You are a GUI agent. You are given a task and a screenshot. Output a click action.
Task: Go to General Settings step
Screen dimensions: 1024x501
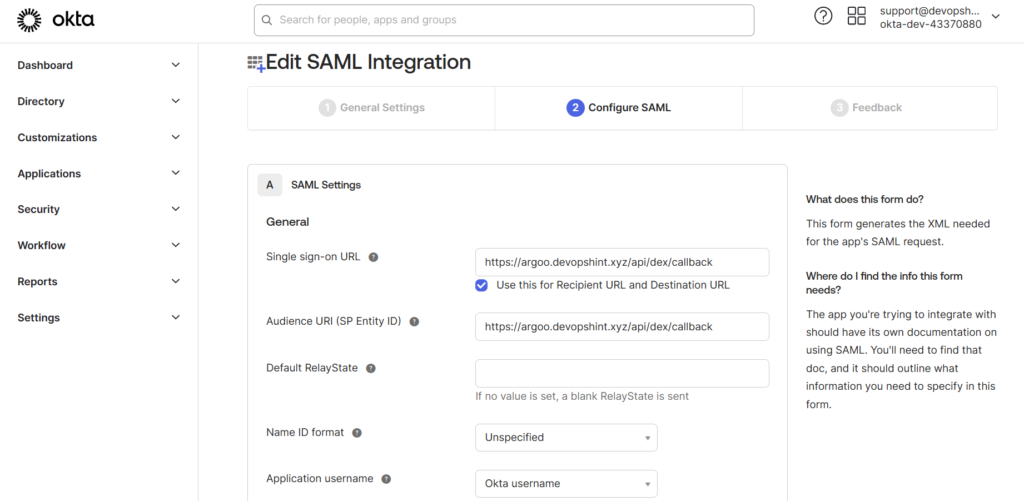click(x=372, y=108)
